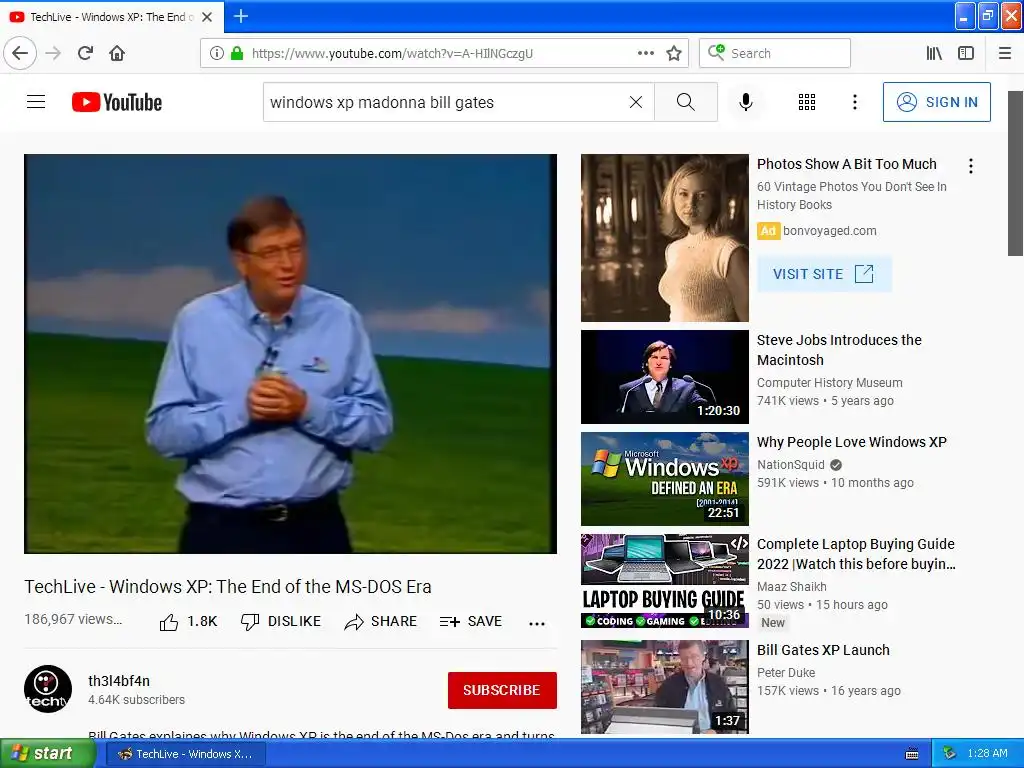The height and width of the screenshot is (768, 1024).
Task: Open Bill Gates XP Launch thumbnail
Action: coord(665,687)
